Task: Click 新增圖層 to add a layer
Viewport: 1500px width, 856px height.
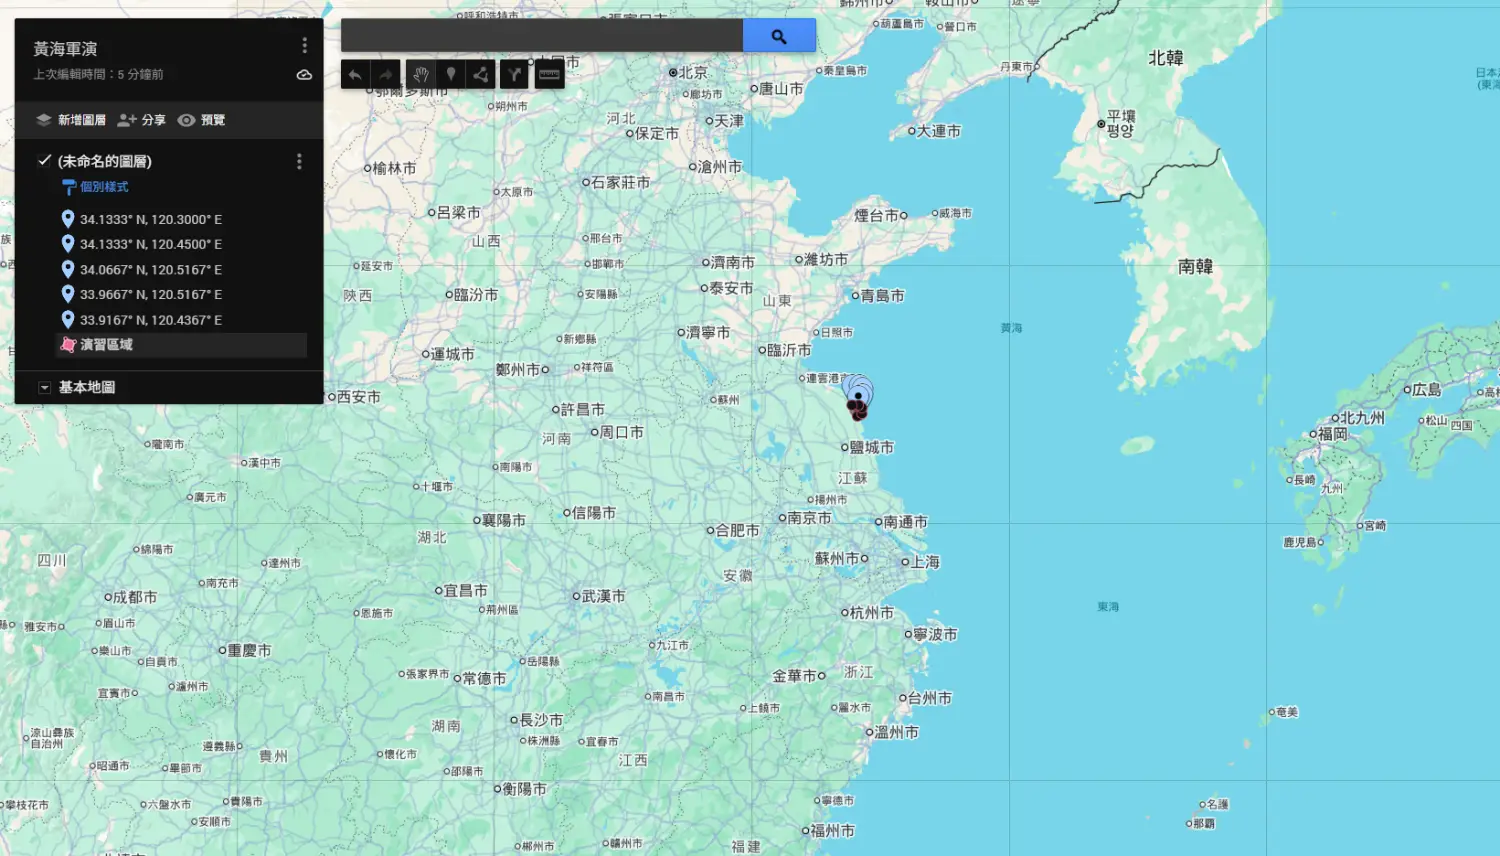Action: click(71, 120)
